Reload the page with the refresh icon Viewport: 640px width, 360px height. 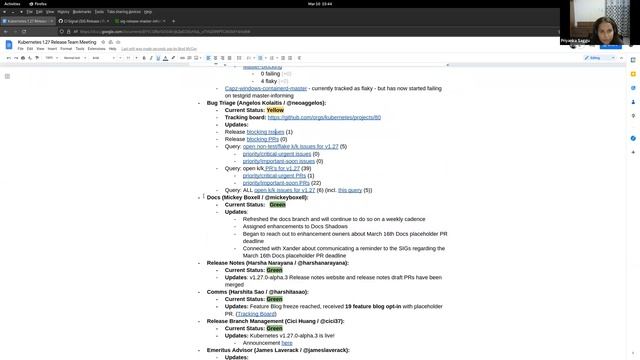point(24,31)
